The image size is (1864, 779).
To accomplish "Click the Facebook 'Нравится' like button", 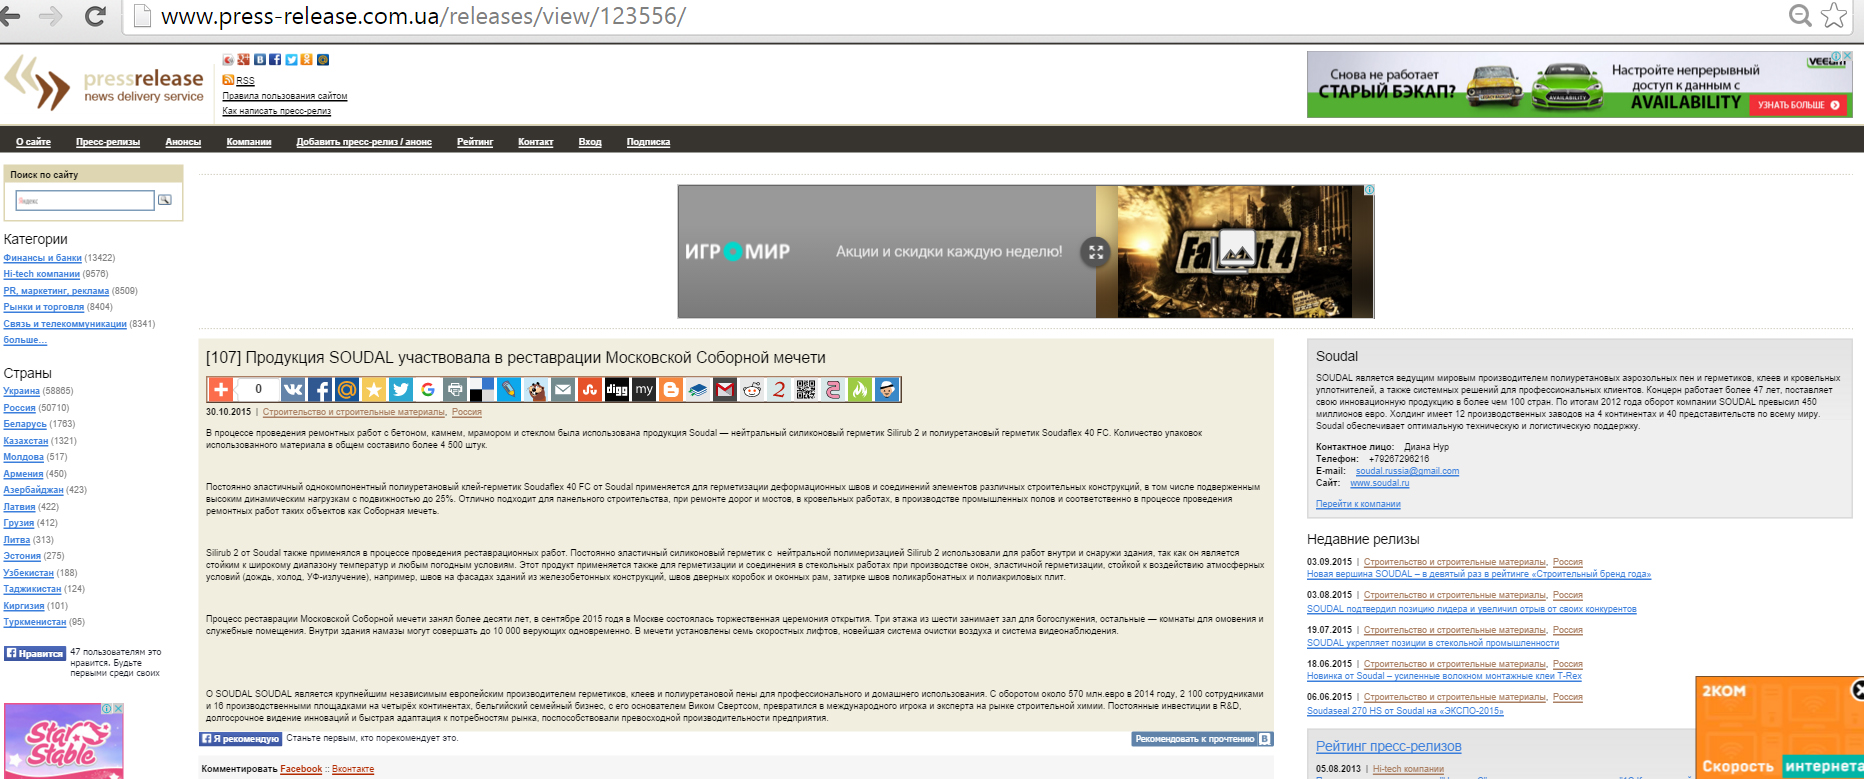I will click(35, 653).
